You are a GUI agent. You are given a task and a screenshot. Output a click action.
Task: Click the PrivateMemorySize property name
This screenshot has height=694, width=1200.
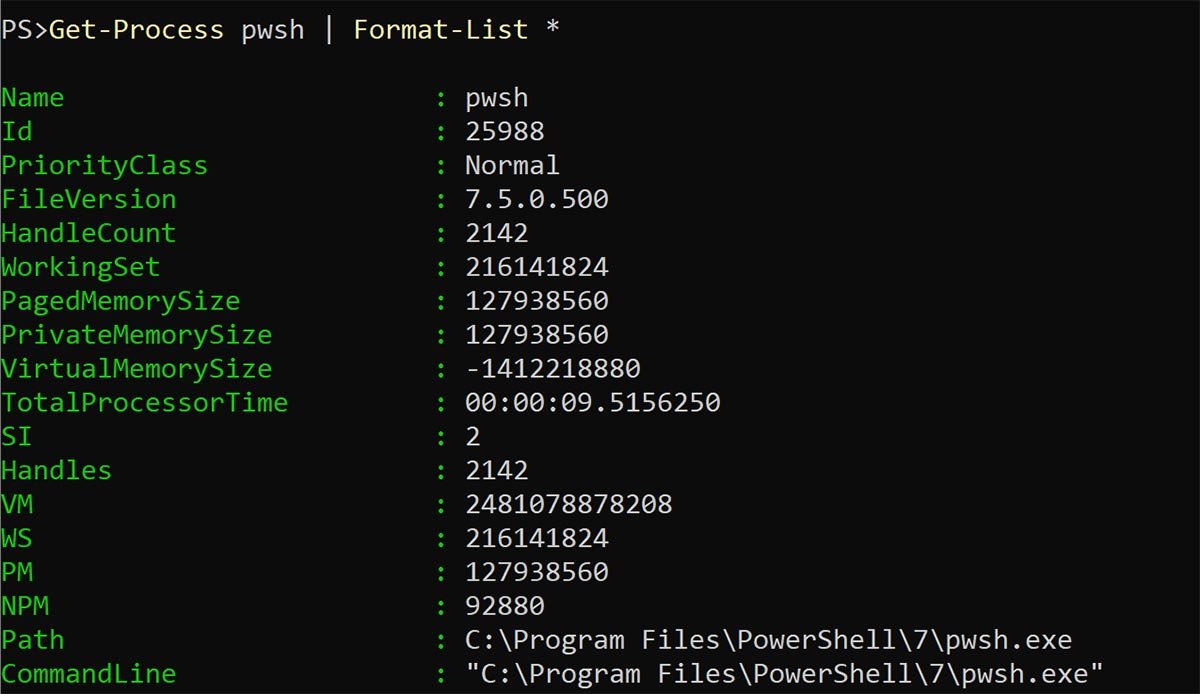tap(136, 335)
